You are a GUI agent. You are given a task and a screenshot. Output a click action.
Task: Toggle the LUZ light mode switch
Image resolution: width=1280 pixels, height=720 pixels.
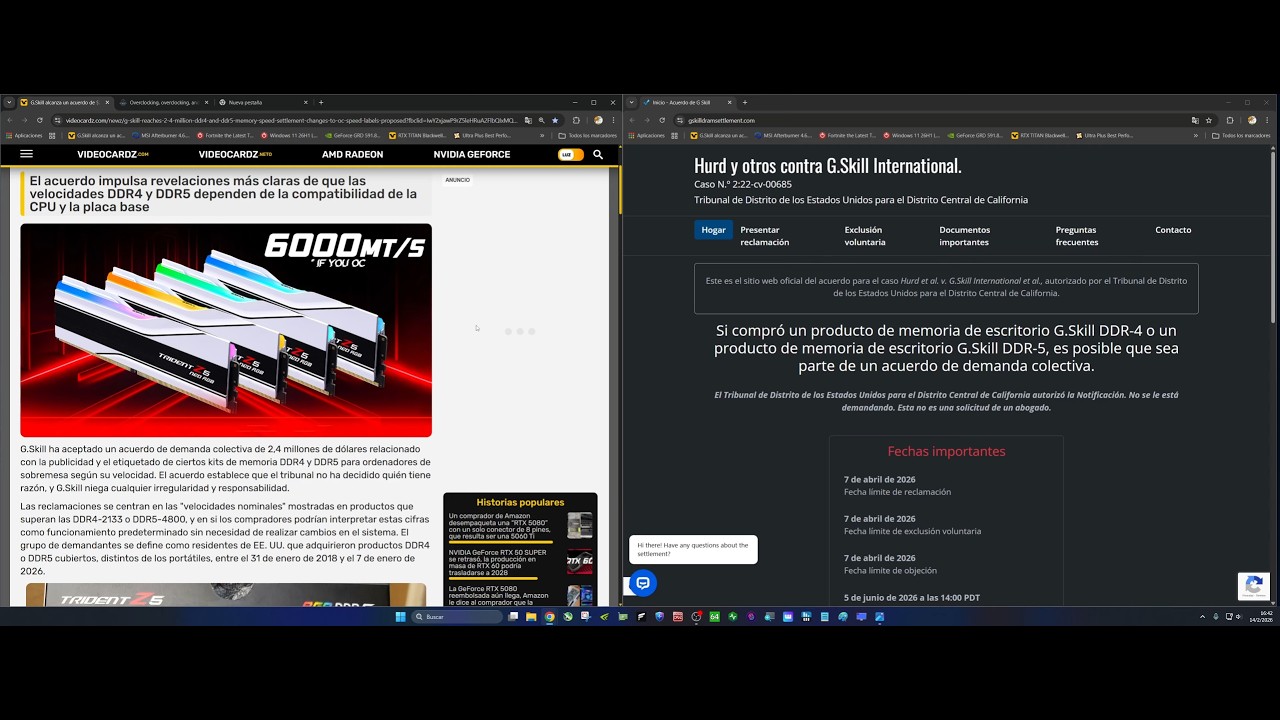[x=570, y=155]
